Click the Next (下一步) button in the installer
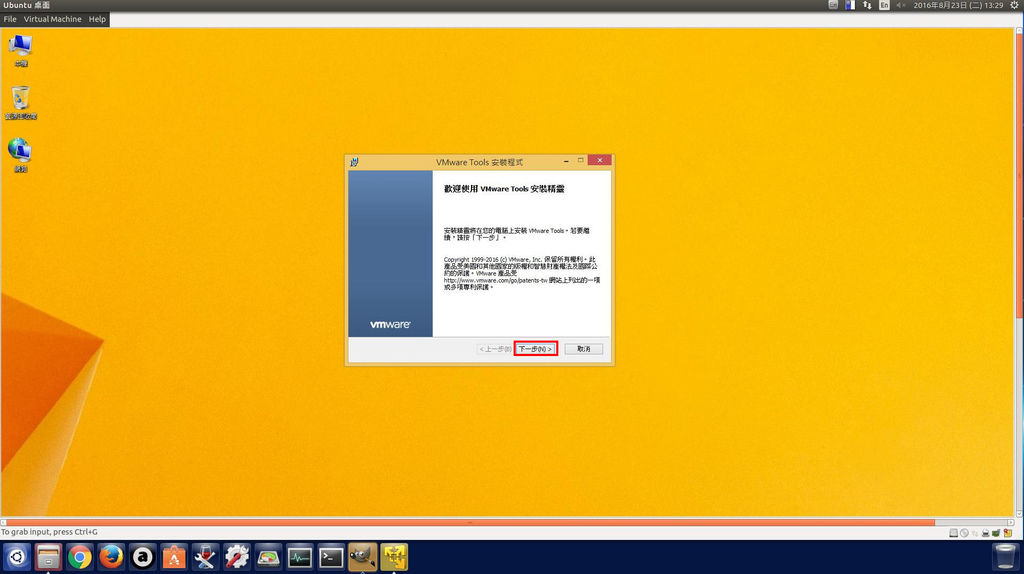The height and width of the screenshot is (574, 1024). point(535,349)
